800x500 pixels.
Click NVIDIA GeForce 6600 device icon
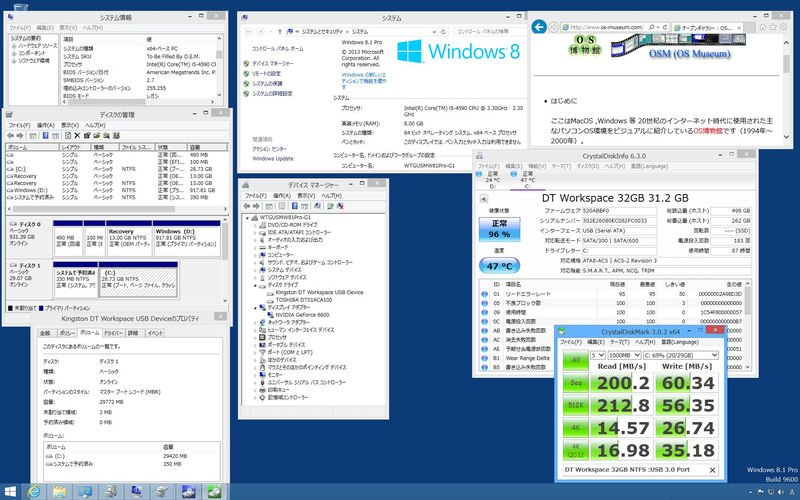click(x=270, y=315)
